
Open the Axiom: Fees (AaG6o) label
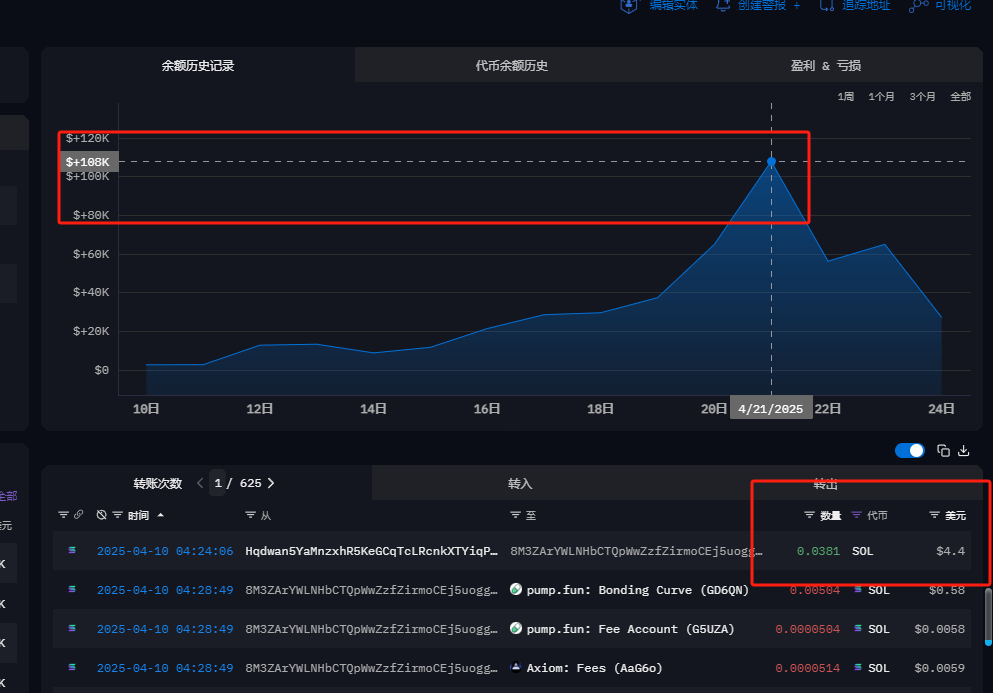[594, 668]
